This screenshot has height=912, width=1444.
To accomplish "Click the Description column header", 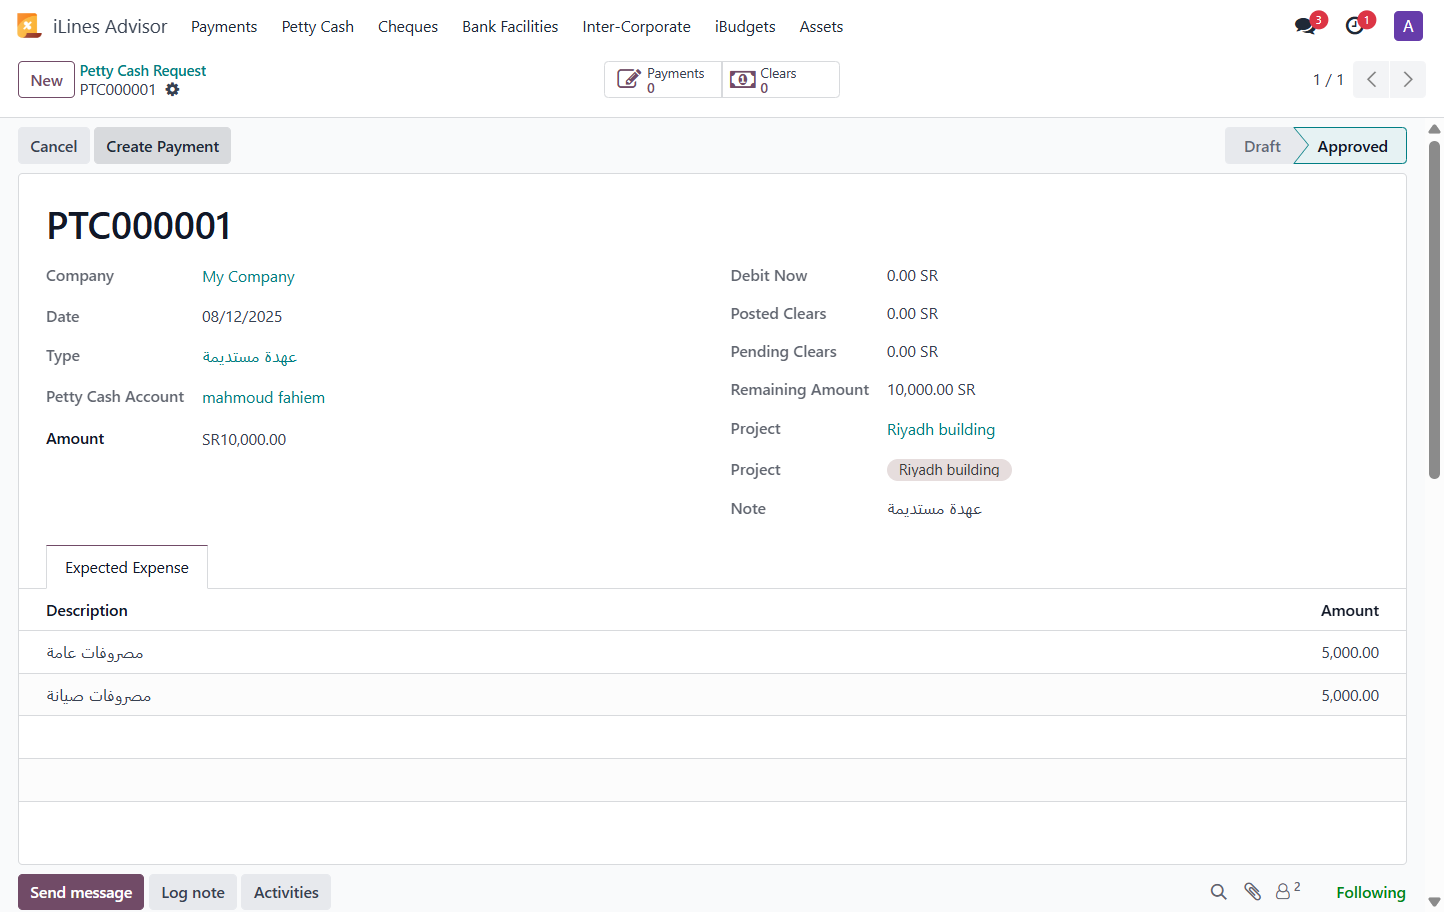I will (x=87, y=611).
